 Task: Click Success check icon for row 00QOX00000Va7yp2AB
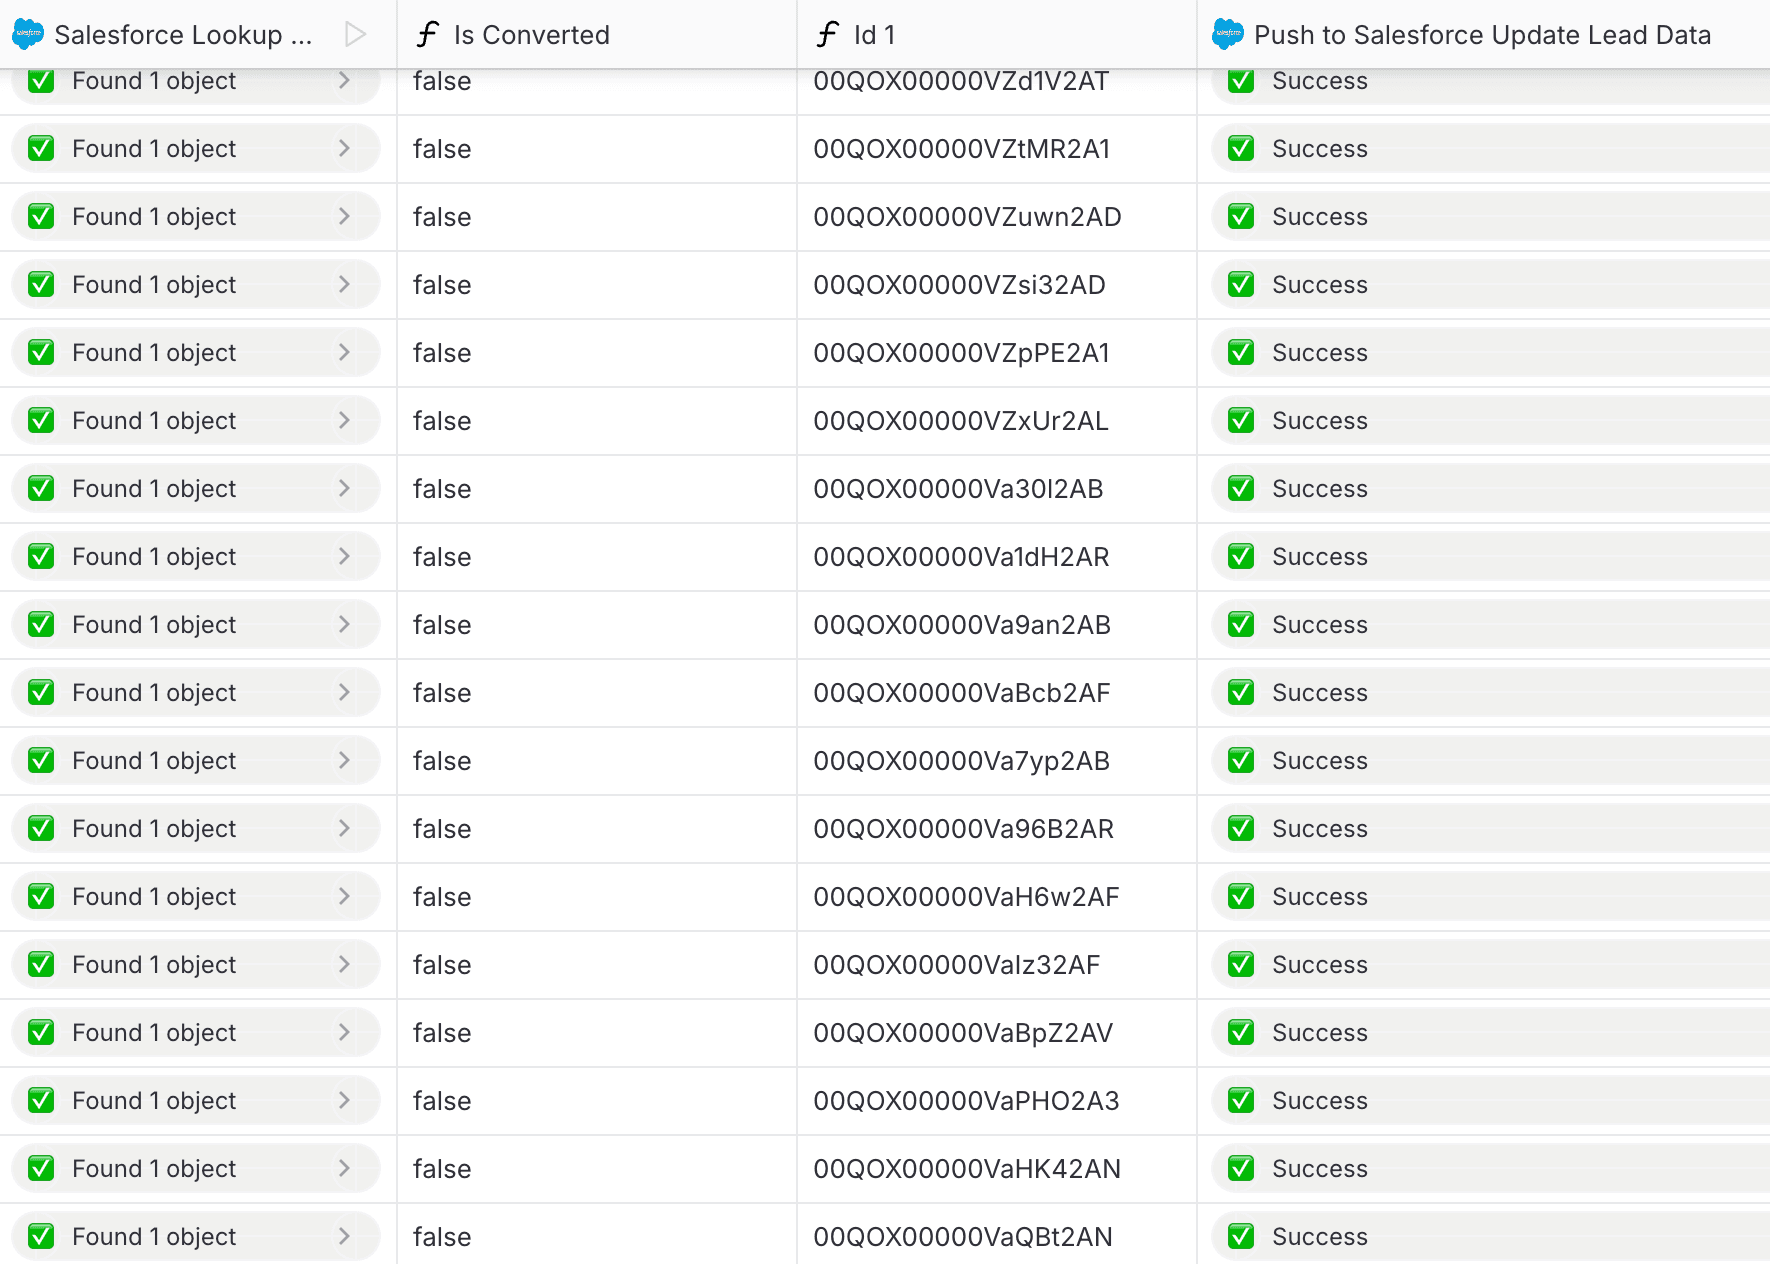coord(1241,761)
